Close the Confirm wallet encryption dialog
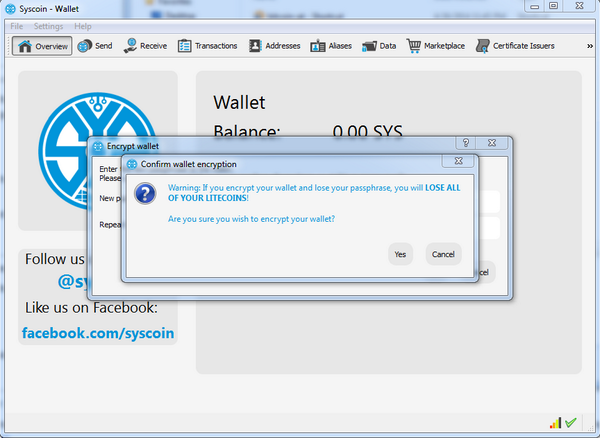Screen dimensions: 600x438 [458, 161]
